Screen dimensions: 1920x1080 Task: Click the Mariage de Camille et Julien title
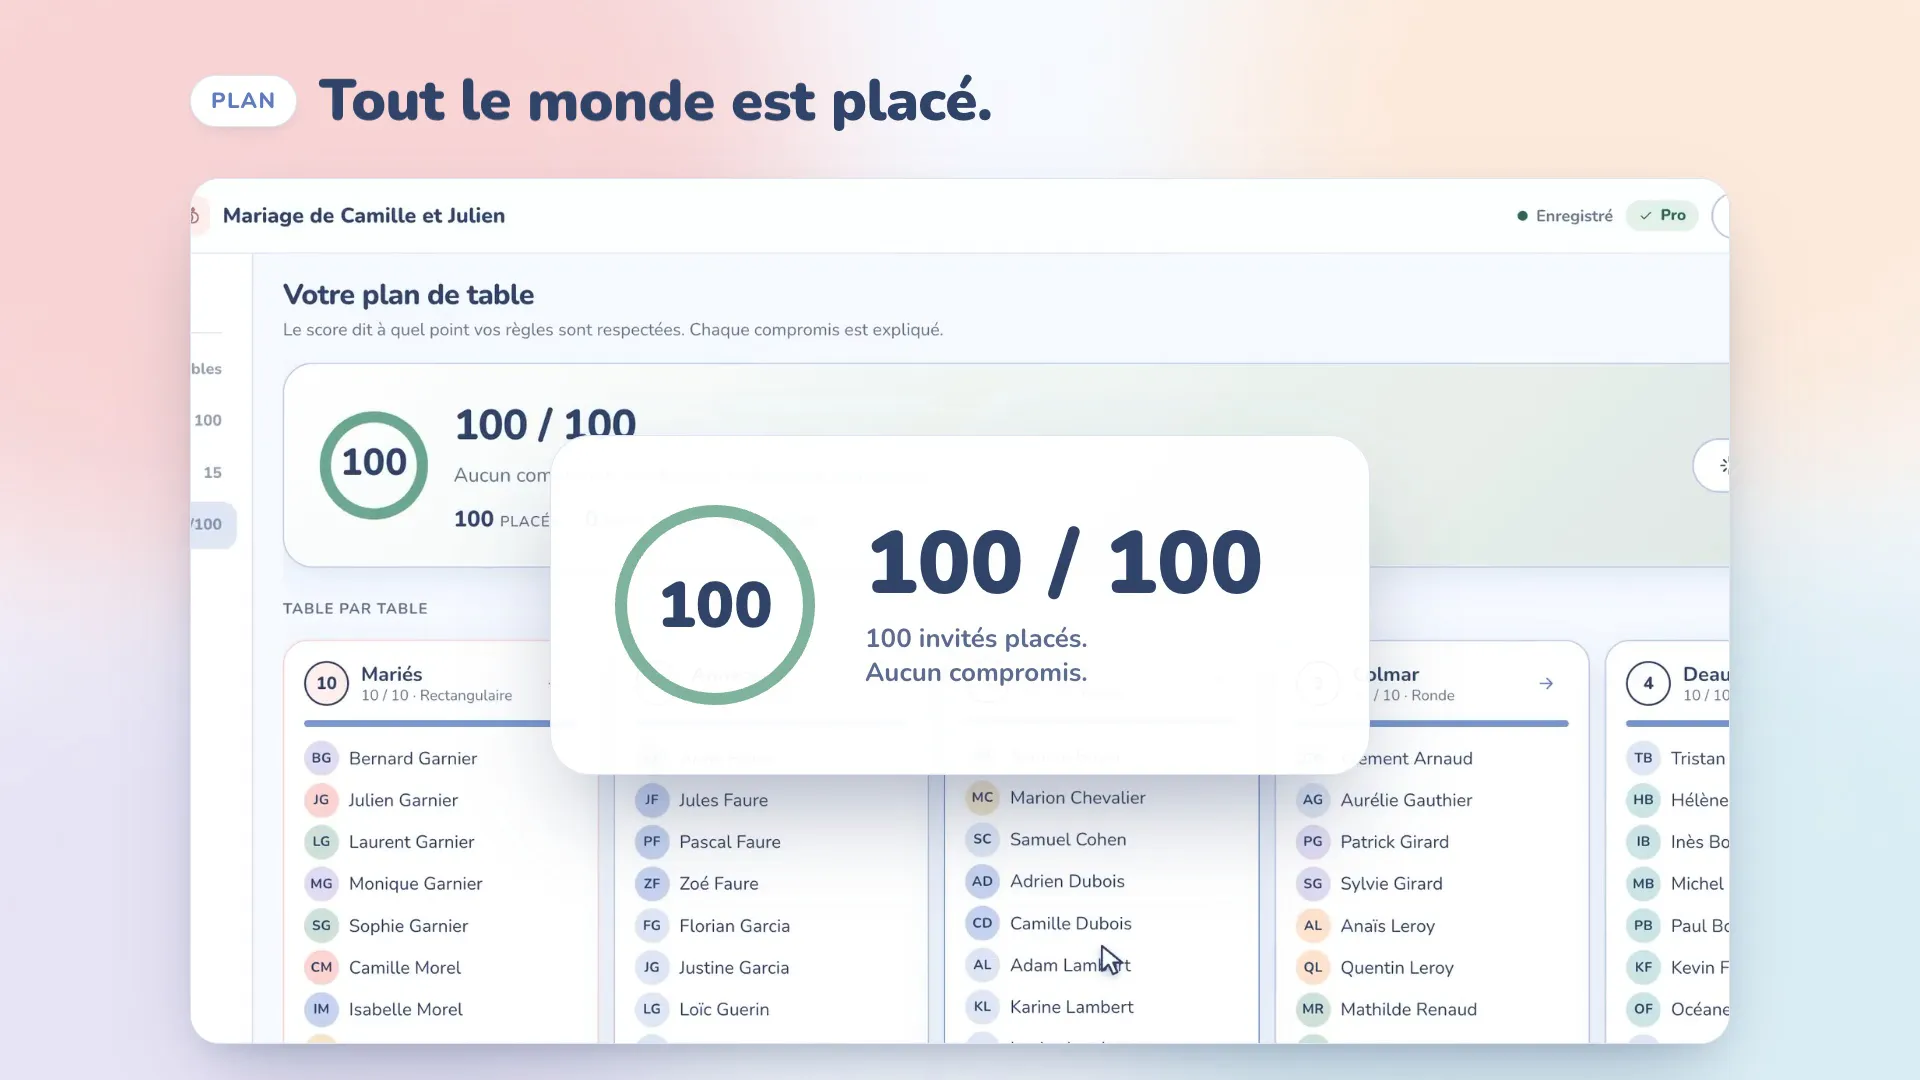pyautogui.click(x=364, y=216)
